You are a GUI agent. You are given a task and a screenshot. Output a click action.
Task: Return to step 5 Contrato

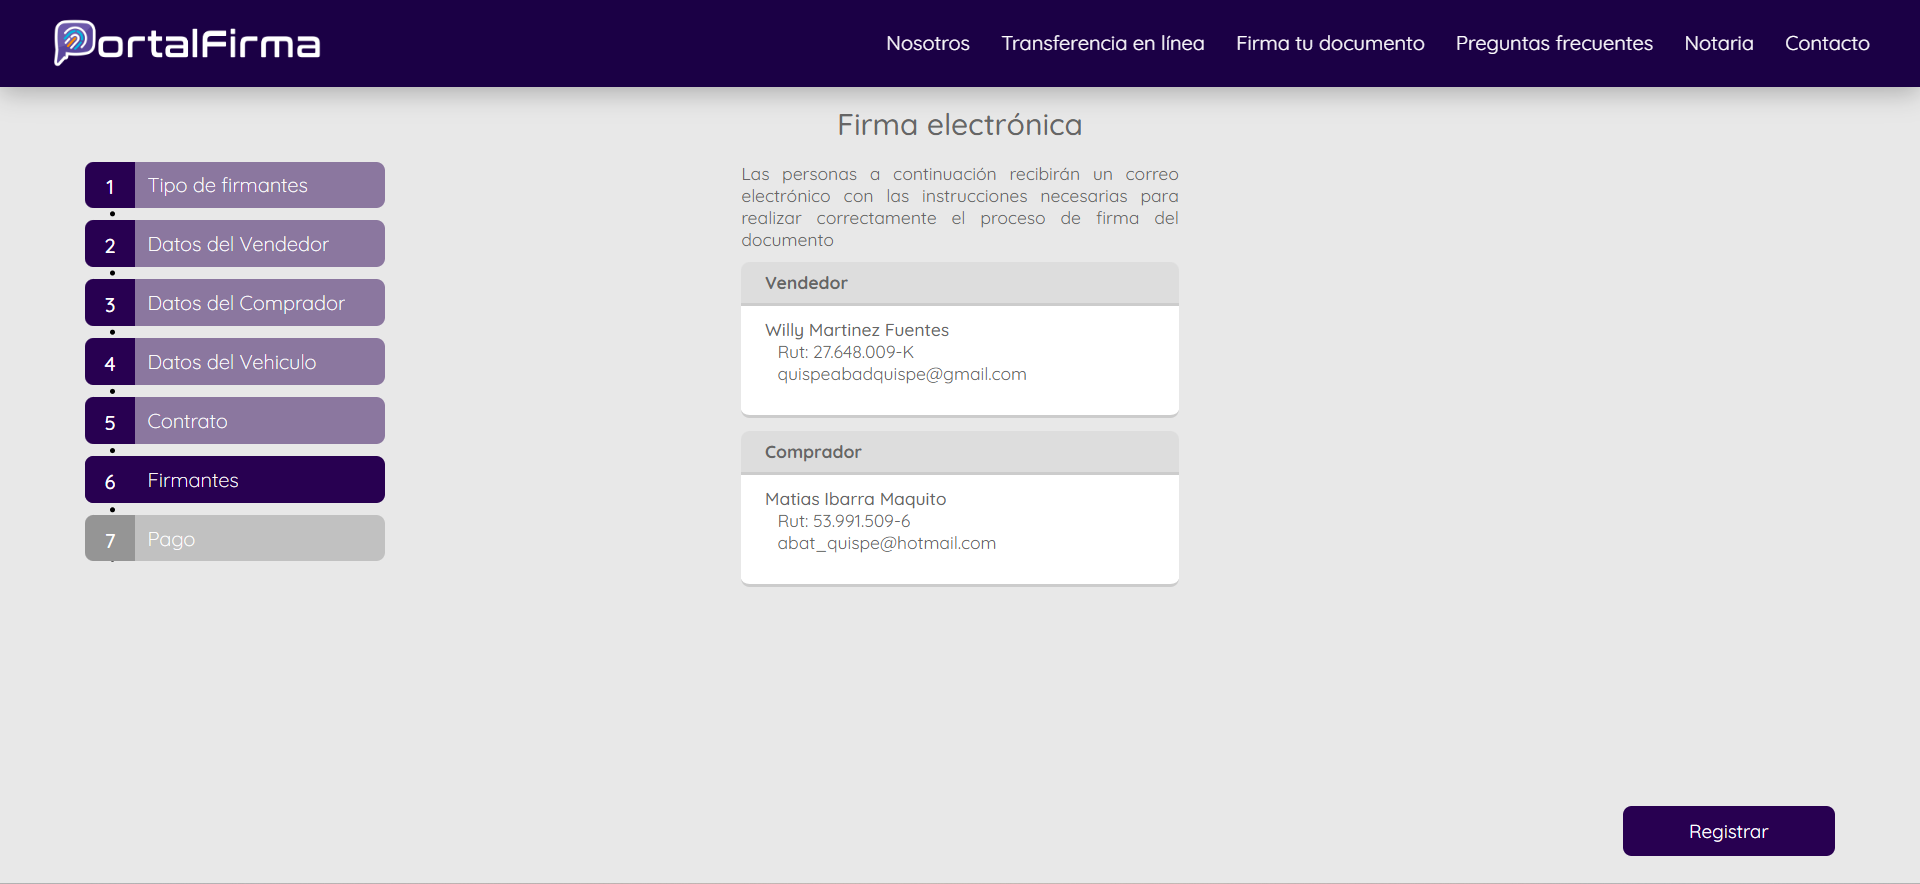click(235, 421)
